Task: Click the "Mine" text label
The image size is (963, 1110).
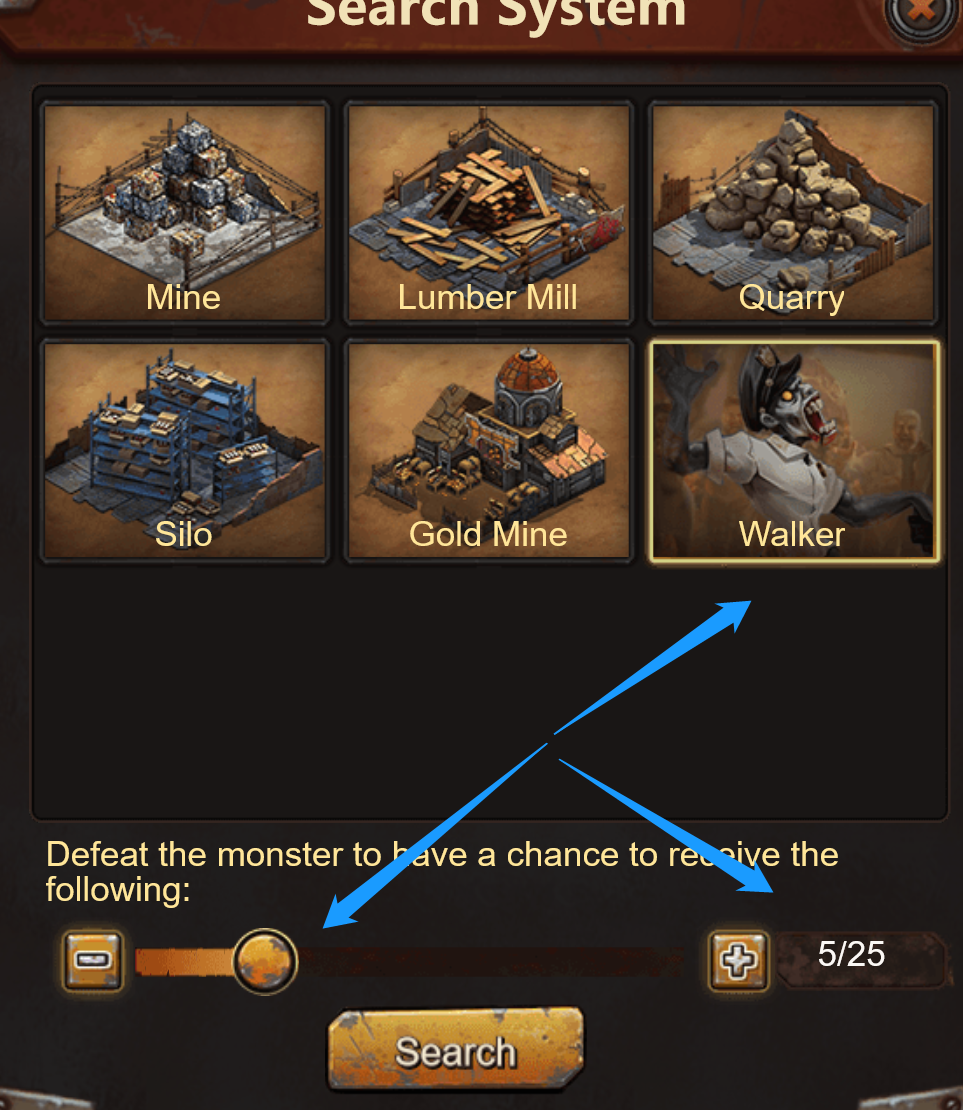Action: (x=183, y=297)
